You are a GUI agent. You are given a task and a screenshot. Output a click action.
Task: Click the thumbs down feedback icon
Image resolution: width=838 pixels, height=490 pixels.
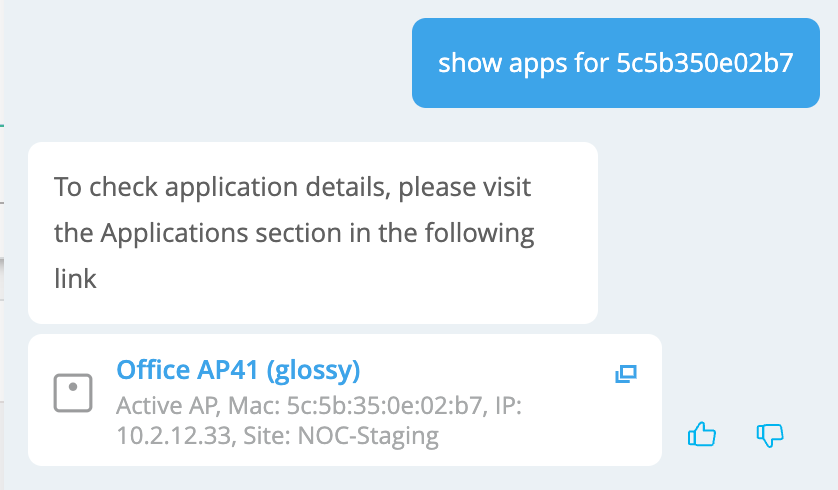pyautogui.click(x=770, y=434)
